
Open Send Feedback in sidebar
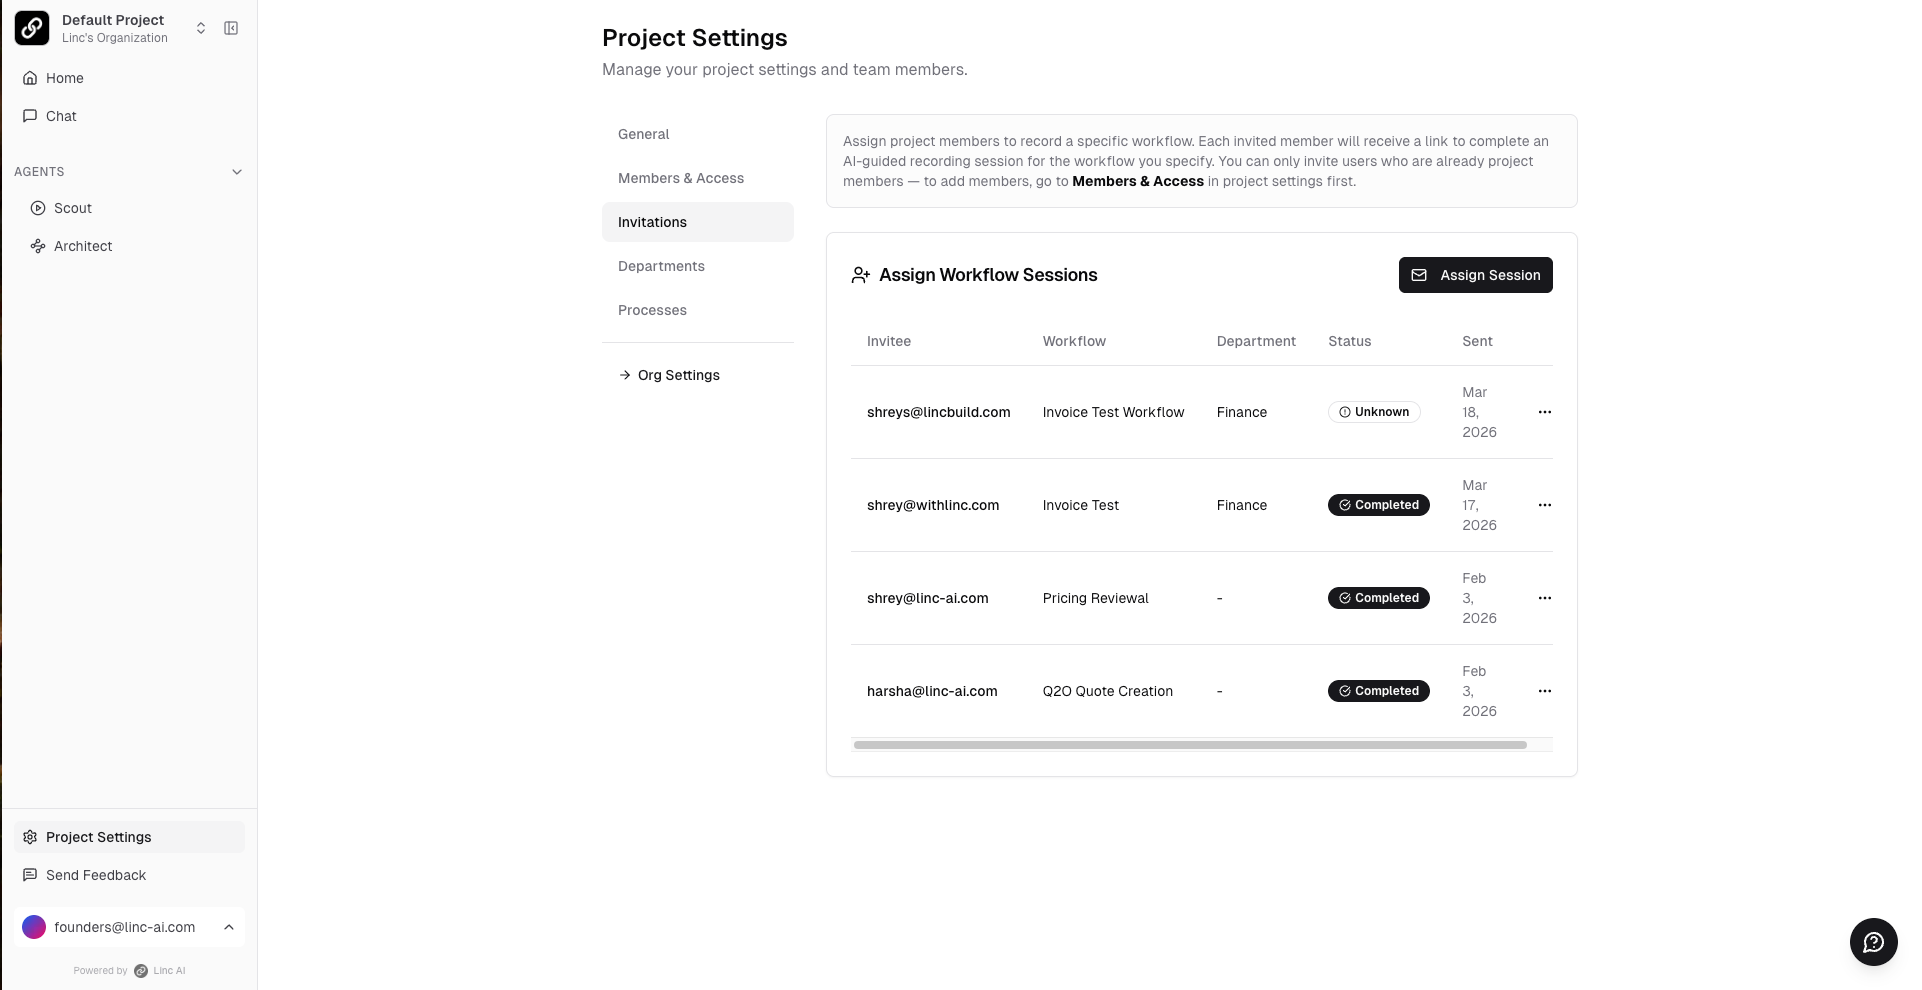[x=95, y=875]
